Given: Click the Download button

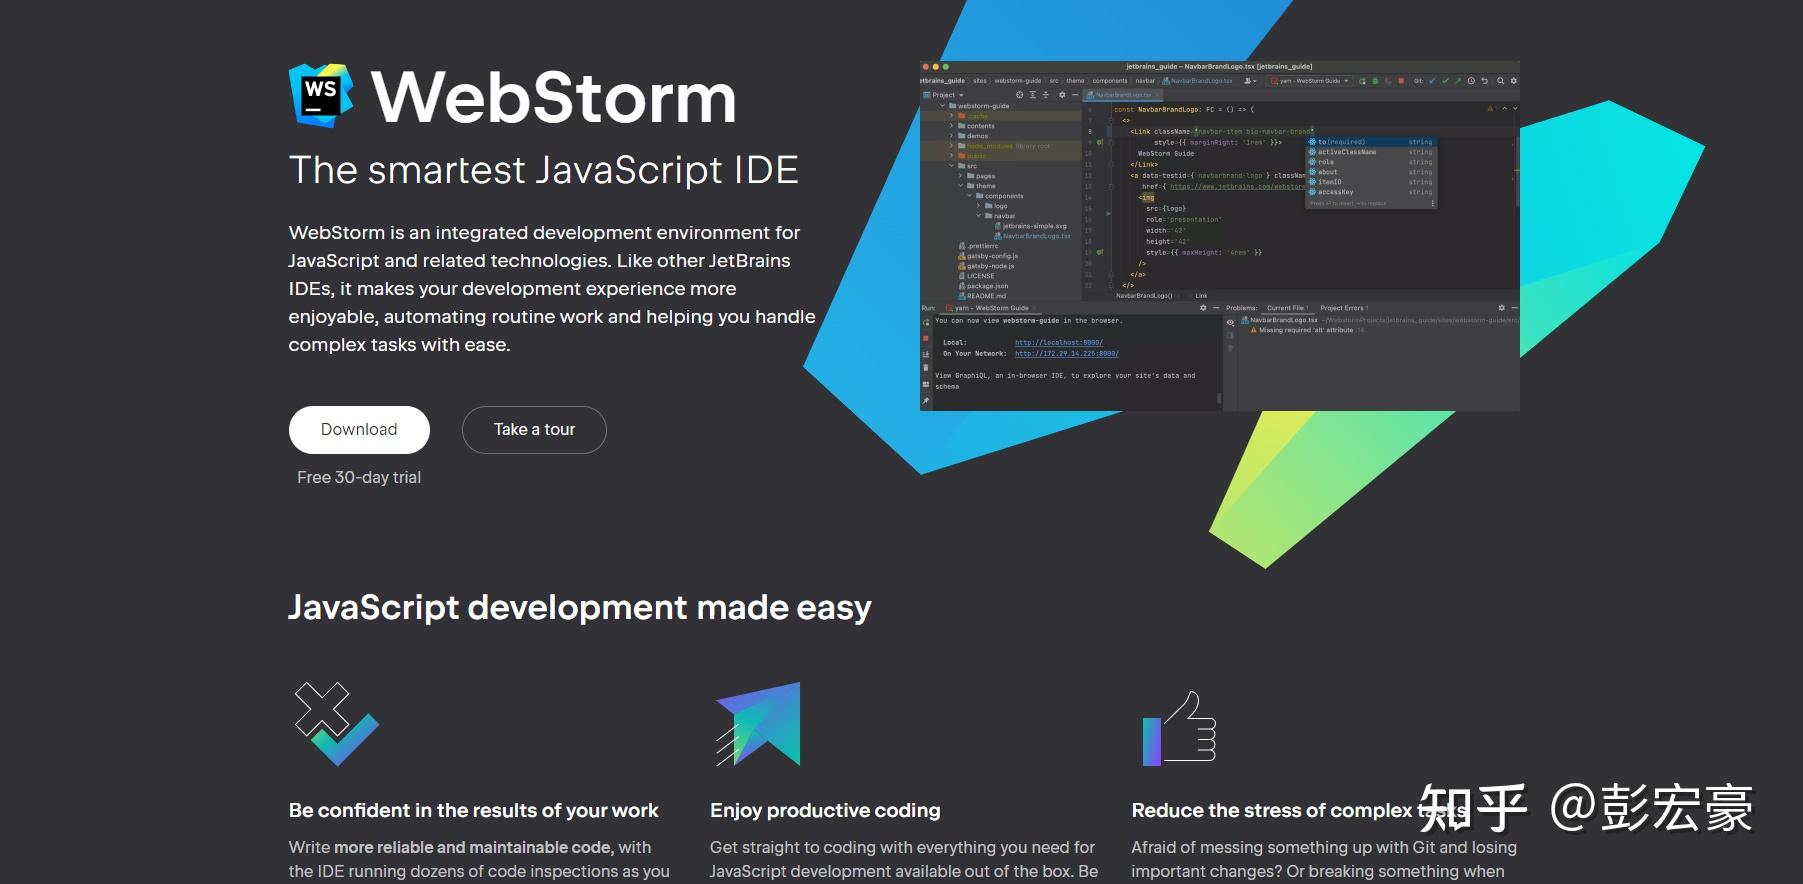Looking at the screenshot, I should tap(359, 430).
